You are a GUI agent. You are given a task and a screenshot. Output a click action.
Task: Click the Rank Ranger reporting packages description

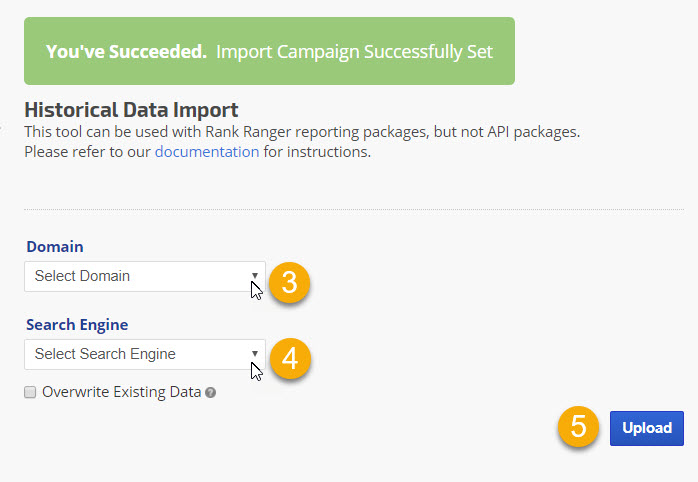[x=302, y=132]
